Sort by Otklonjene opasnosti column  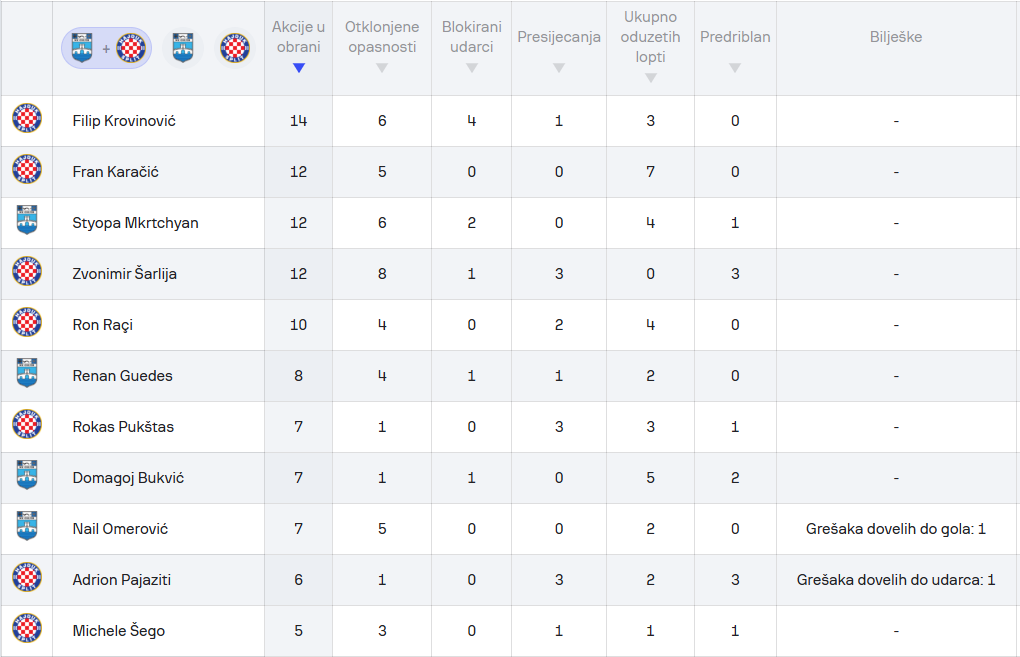pyautogui.click(x=382, y=47)
